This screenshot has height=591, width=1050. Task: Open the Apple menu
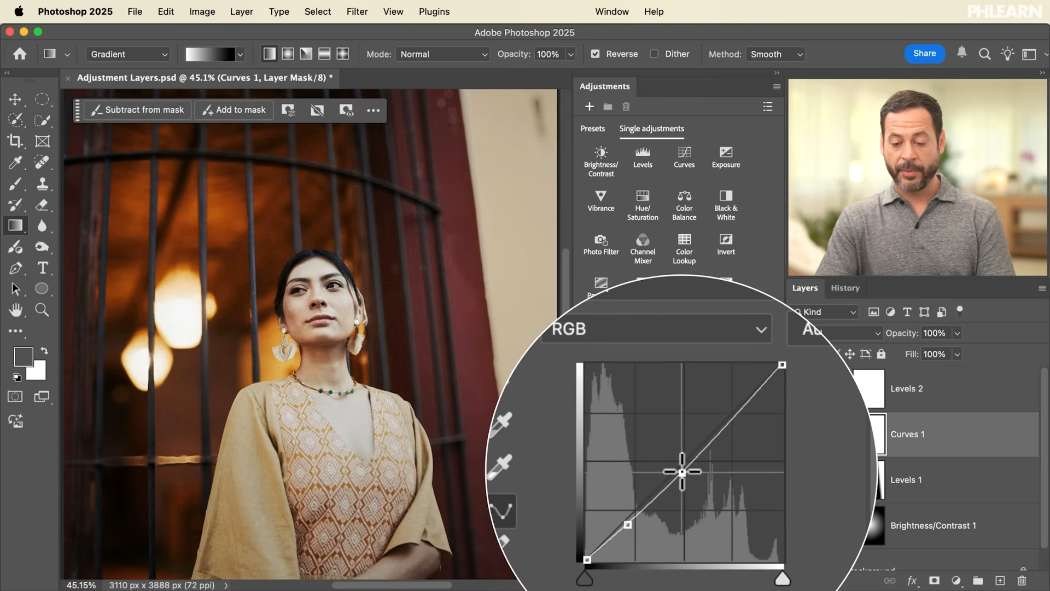(19, 11)
